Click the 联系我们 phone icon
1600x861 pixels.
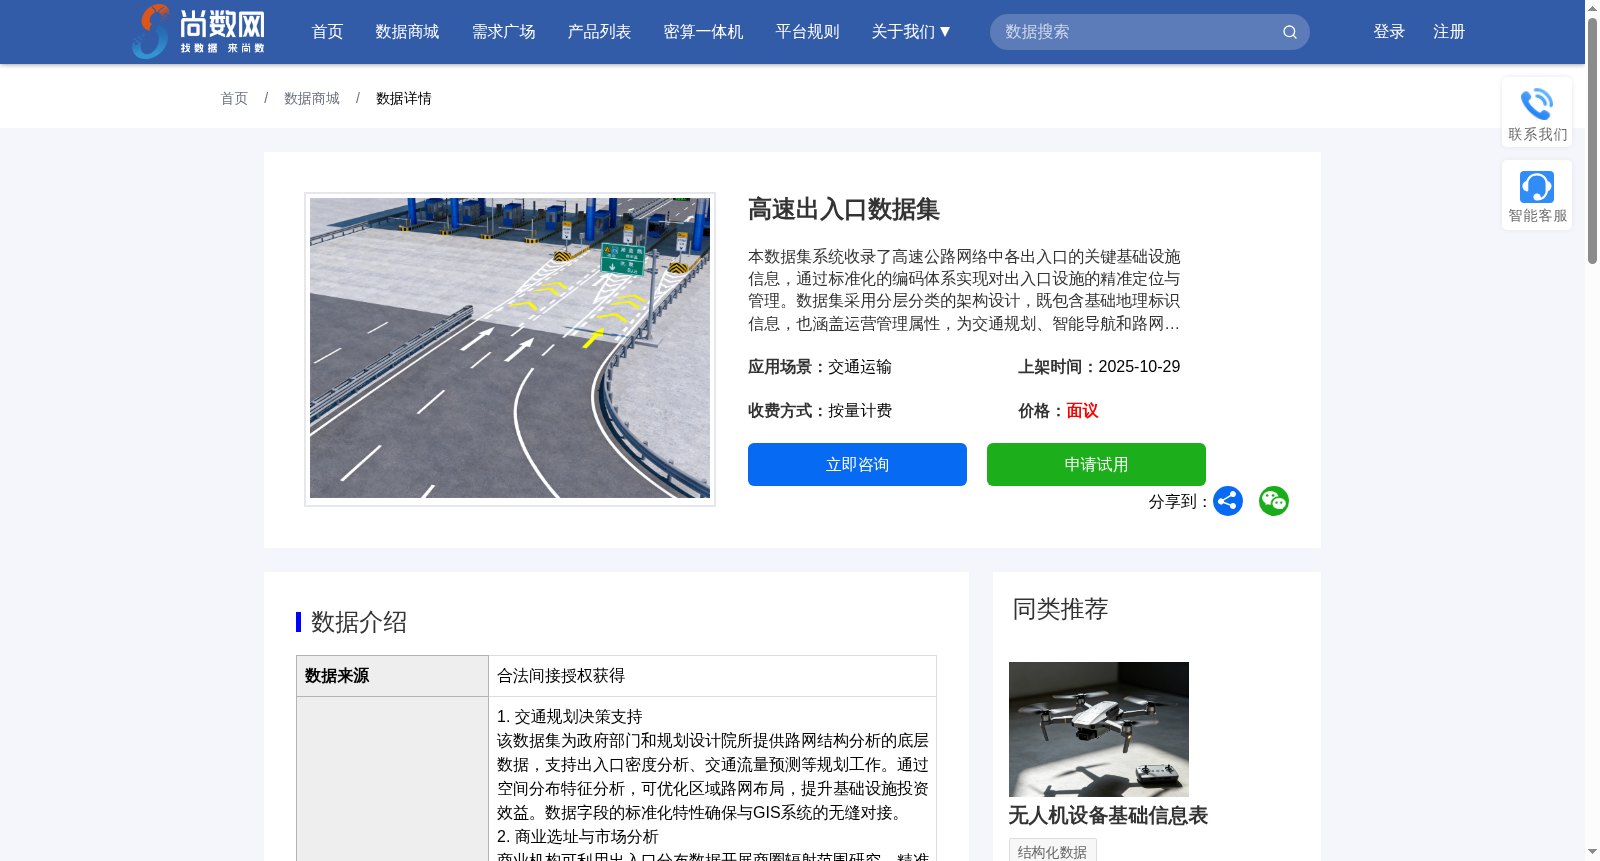[x=1537, y=104]
